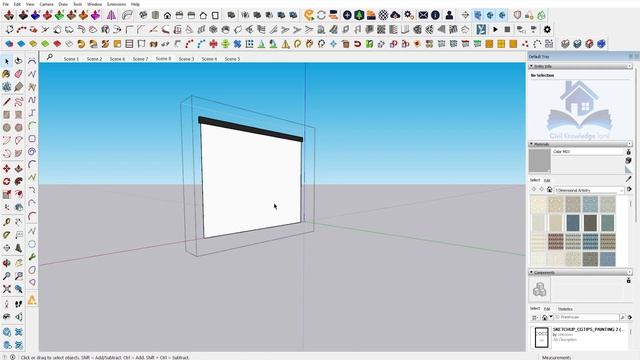Switch to the Scene 8 tab
This screenshot has height=360, width=640.
[x=163, y=59]
